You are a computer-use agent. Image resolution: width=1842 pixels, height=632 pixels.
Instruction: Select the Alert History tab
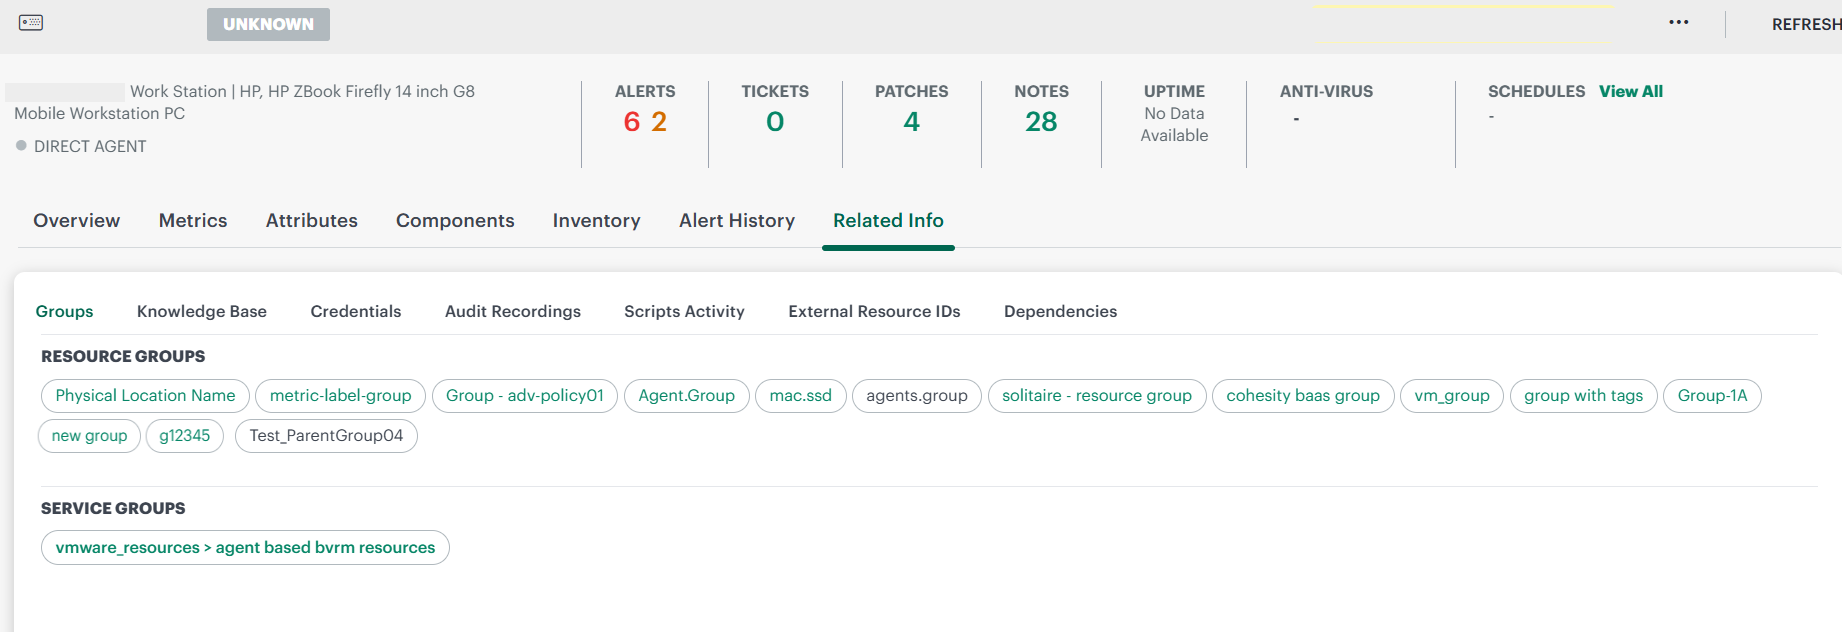pos(737,220)
